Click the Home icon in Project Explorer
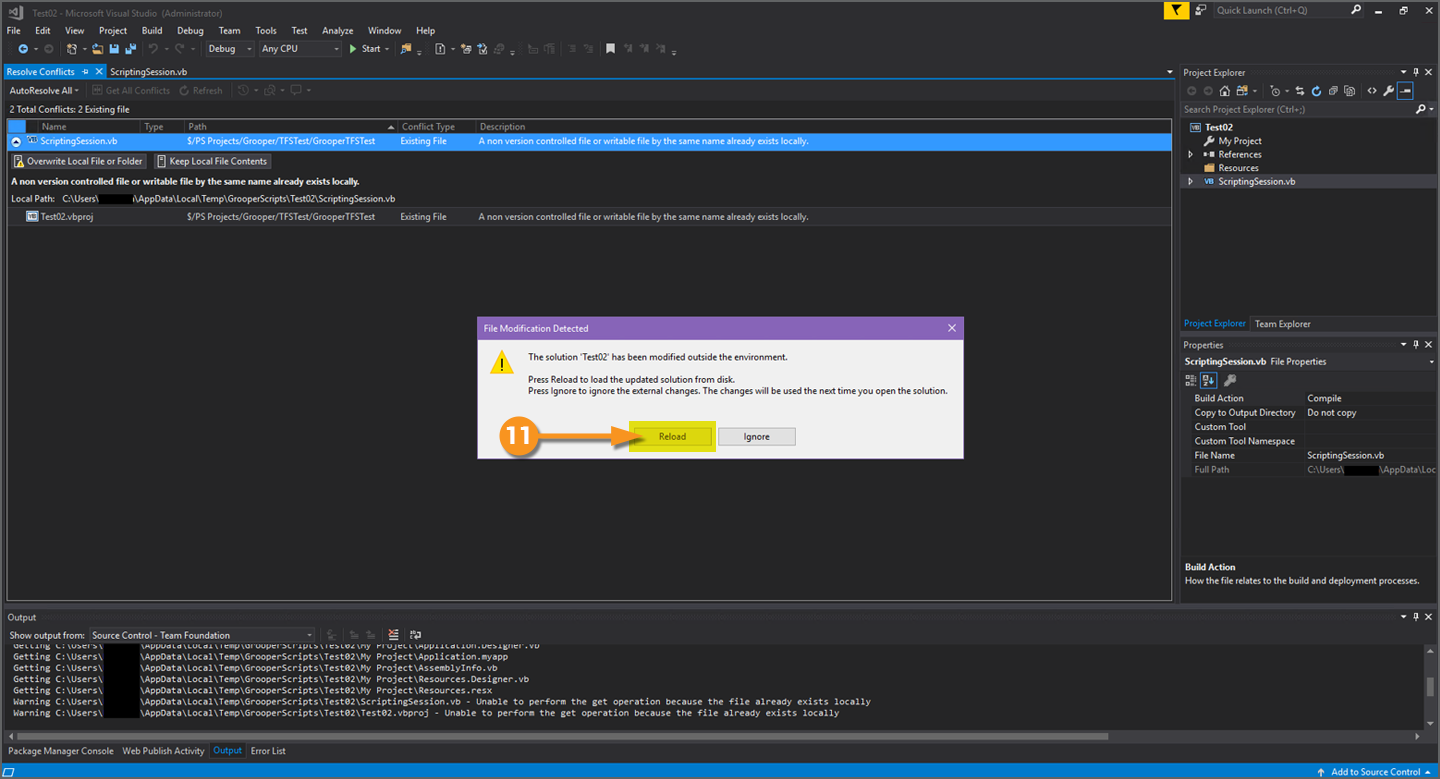This screenshot has width=1440, height=779. click(1225, 91)
